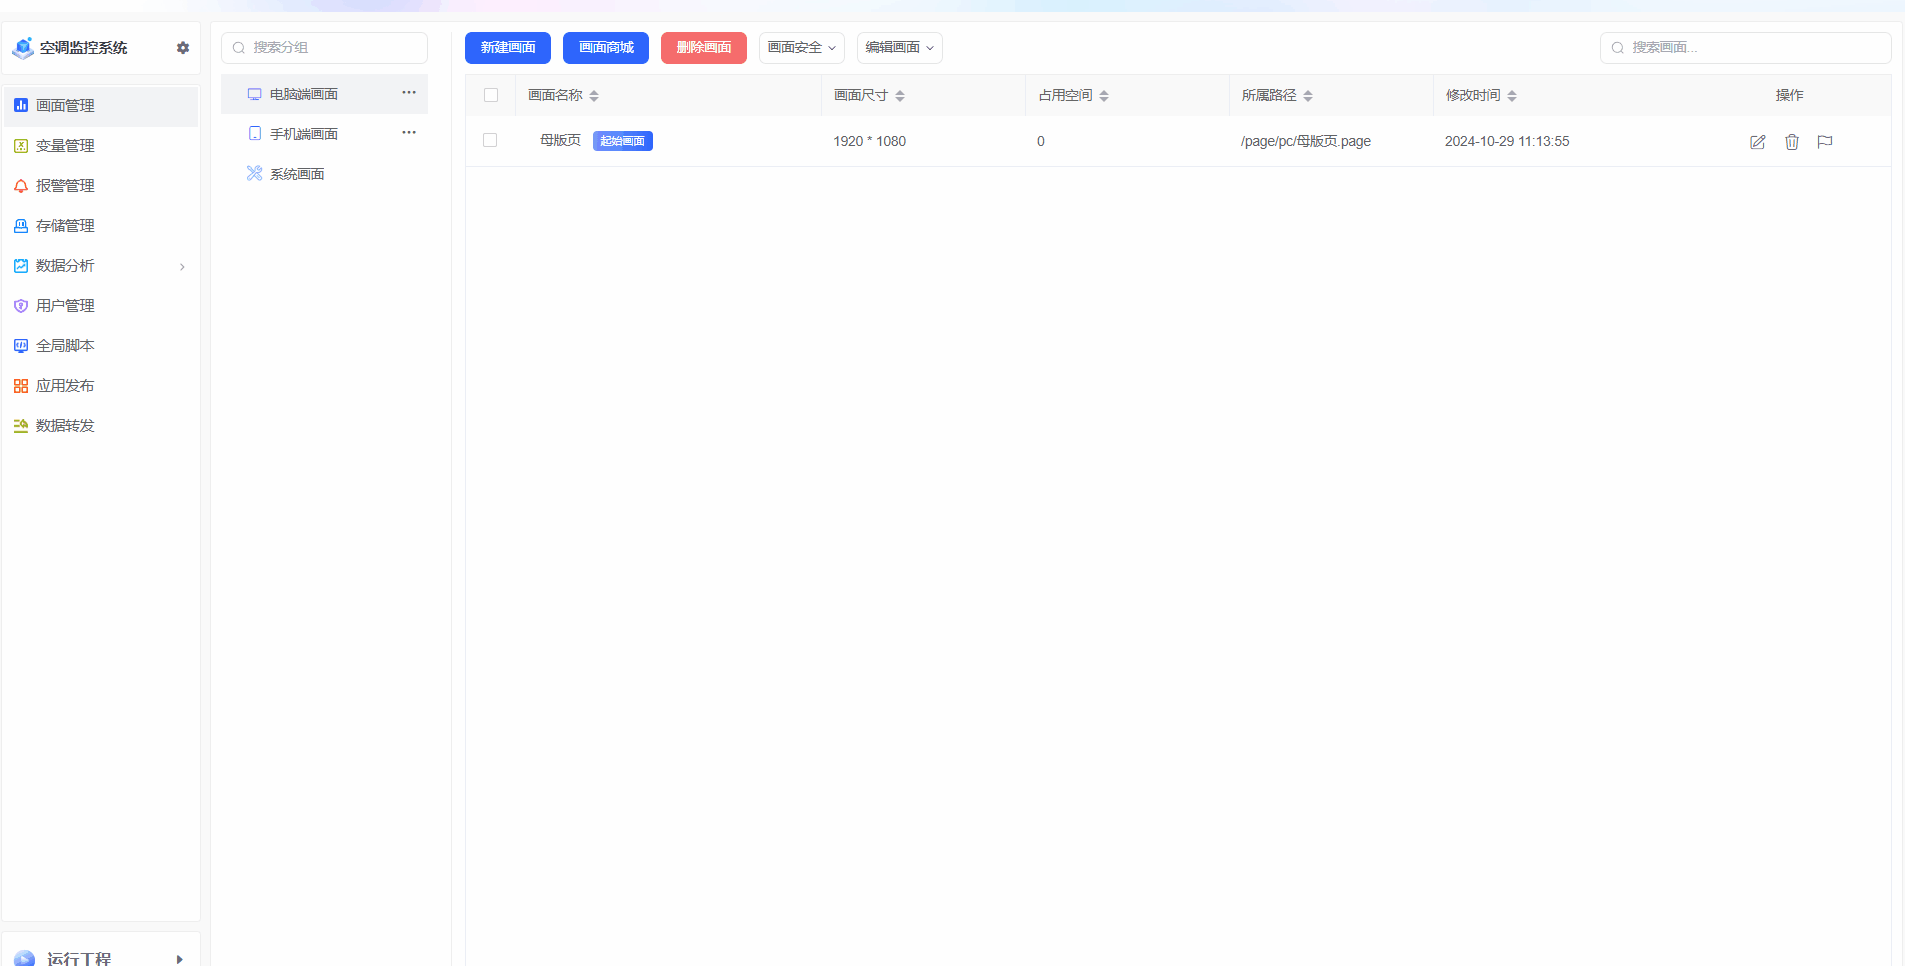Select the 存储管理 storage icon
1905x966 pixels.
pos(20,225)
